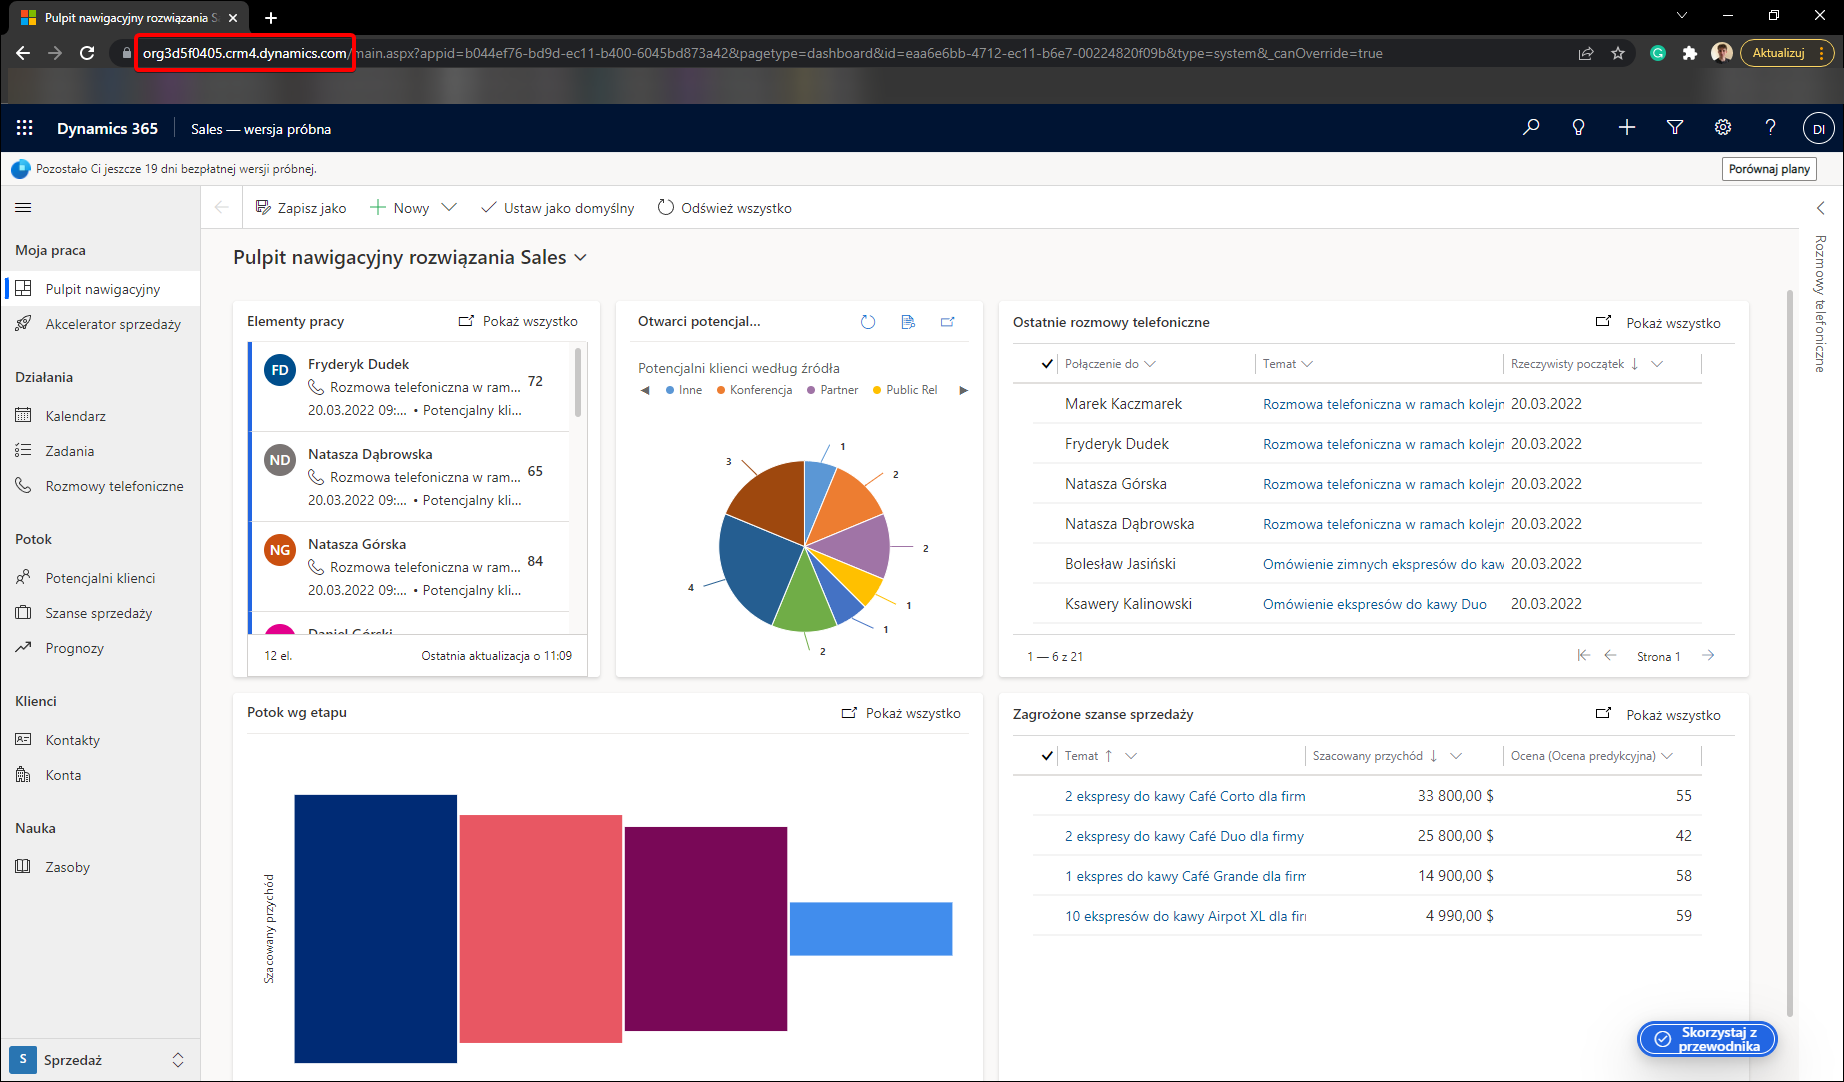Click the Porównaj plany button

[x=1769, y=169]
